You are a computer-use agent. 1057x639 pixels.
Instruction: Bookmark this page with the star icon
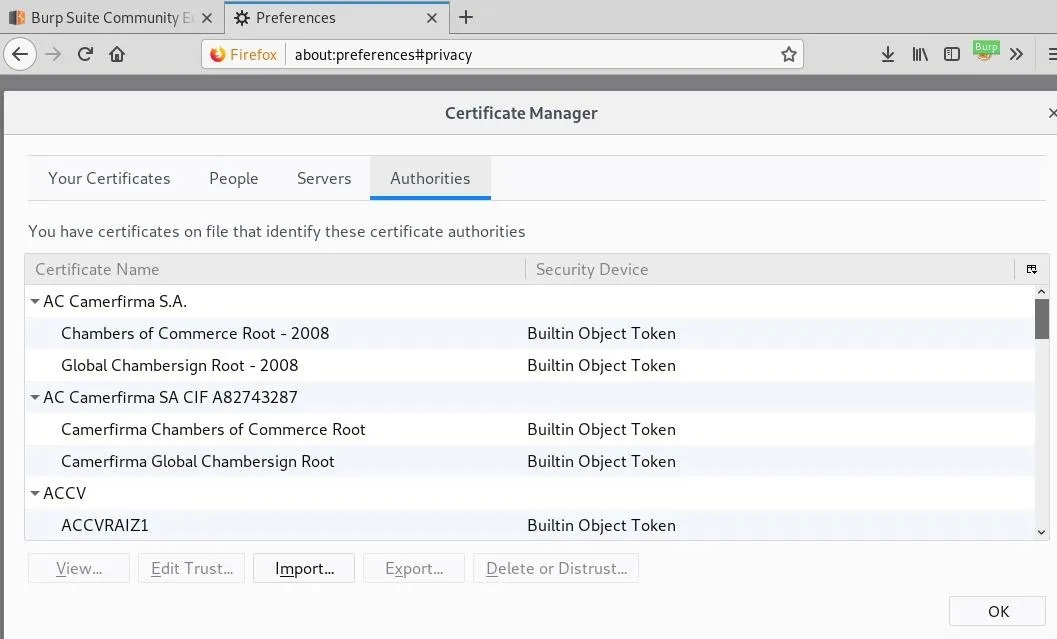click(788, 55)
